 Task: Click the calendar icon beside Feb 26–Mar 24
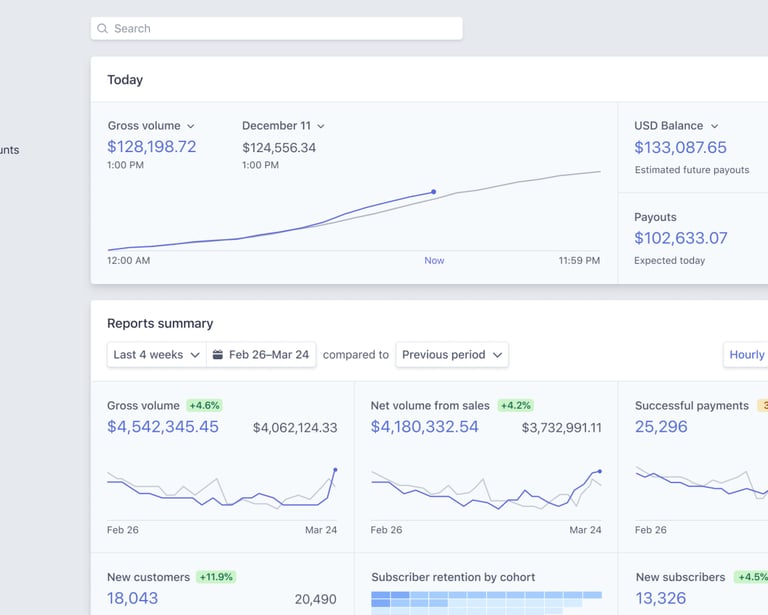coord(218,355)
